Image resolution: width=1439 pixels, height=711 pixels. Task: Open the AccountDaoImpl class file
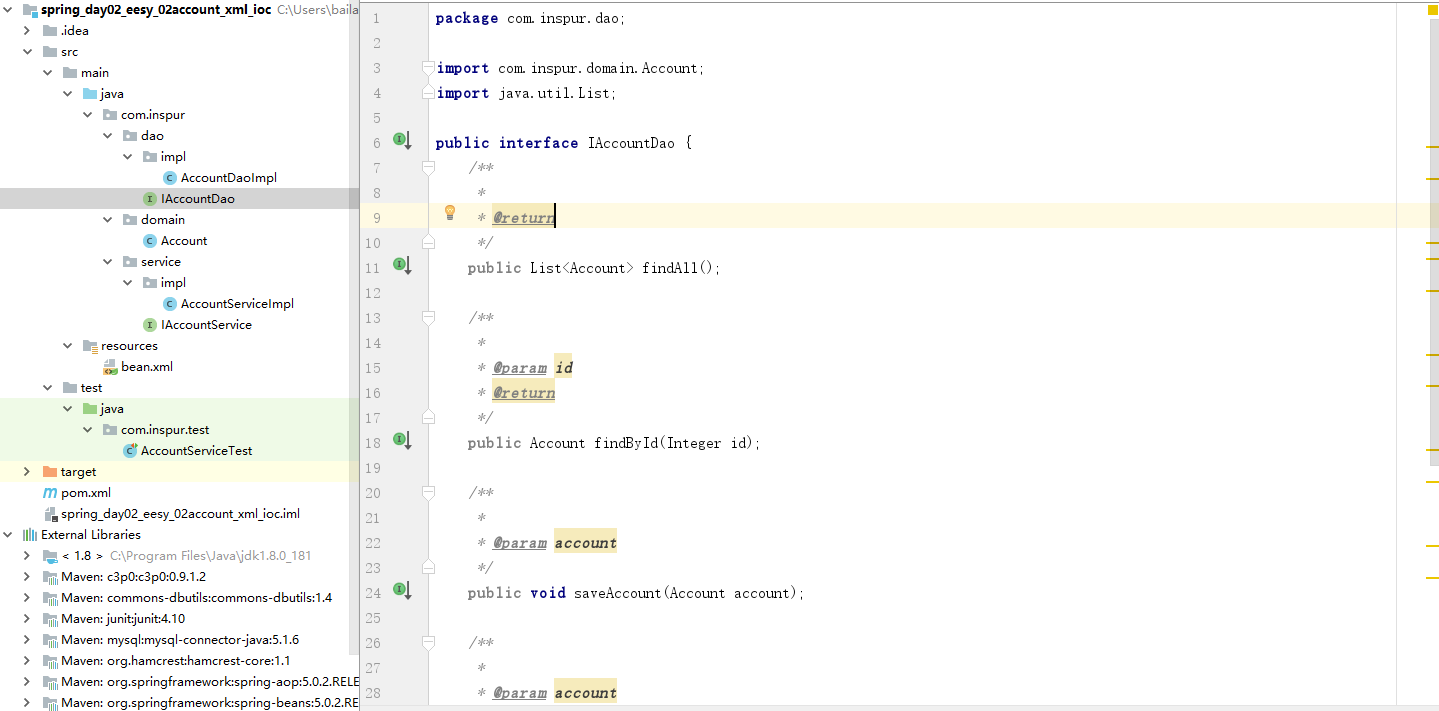pyautogui.click(x=229, y=178)
